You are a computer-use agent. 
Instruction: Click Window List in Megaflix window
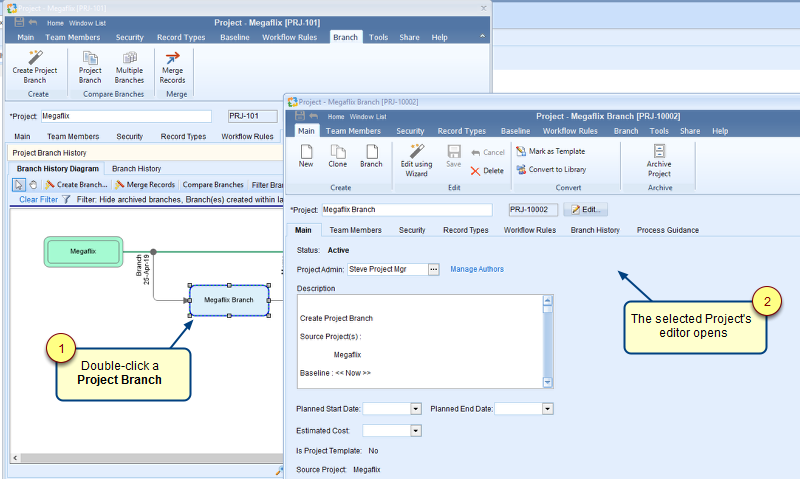(87, 23)
